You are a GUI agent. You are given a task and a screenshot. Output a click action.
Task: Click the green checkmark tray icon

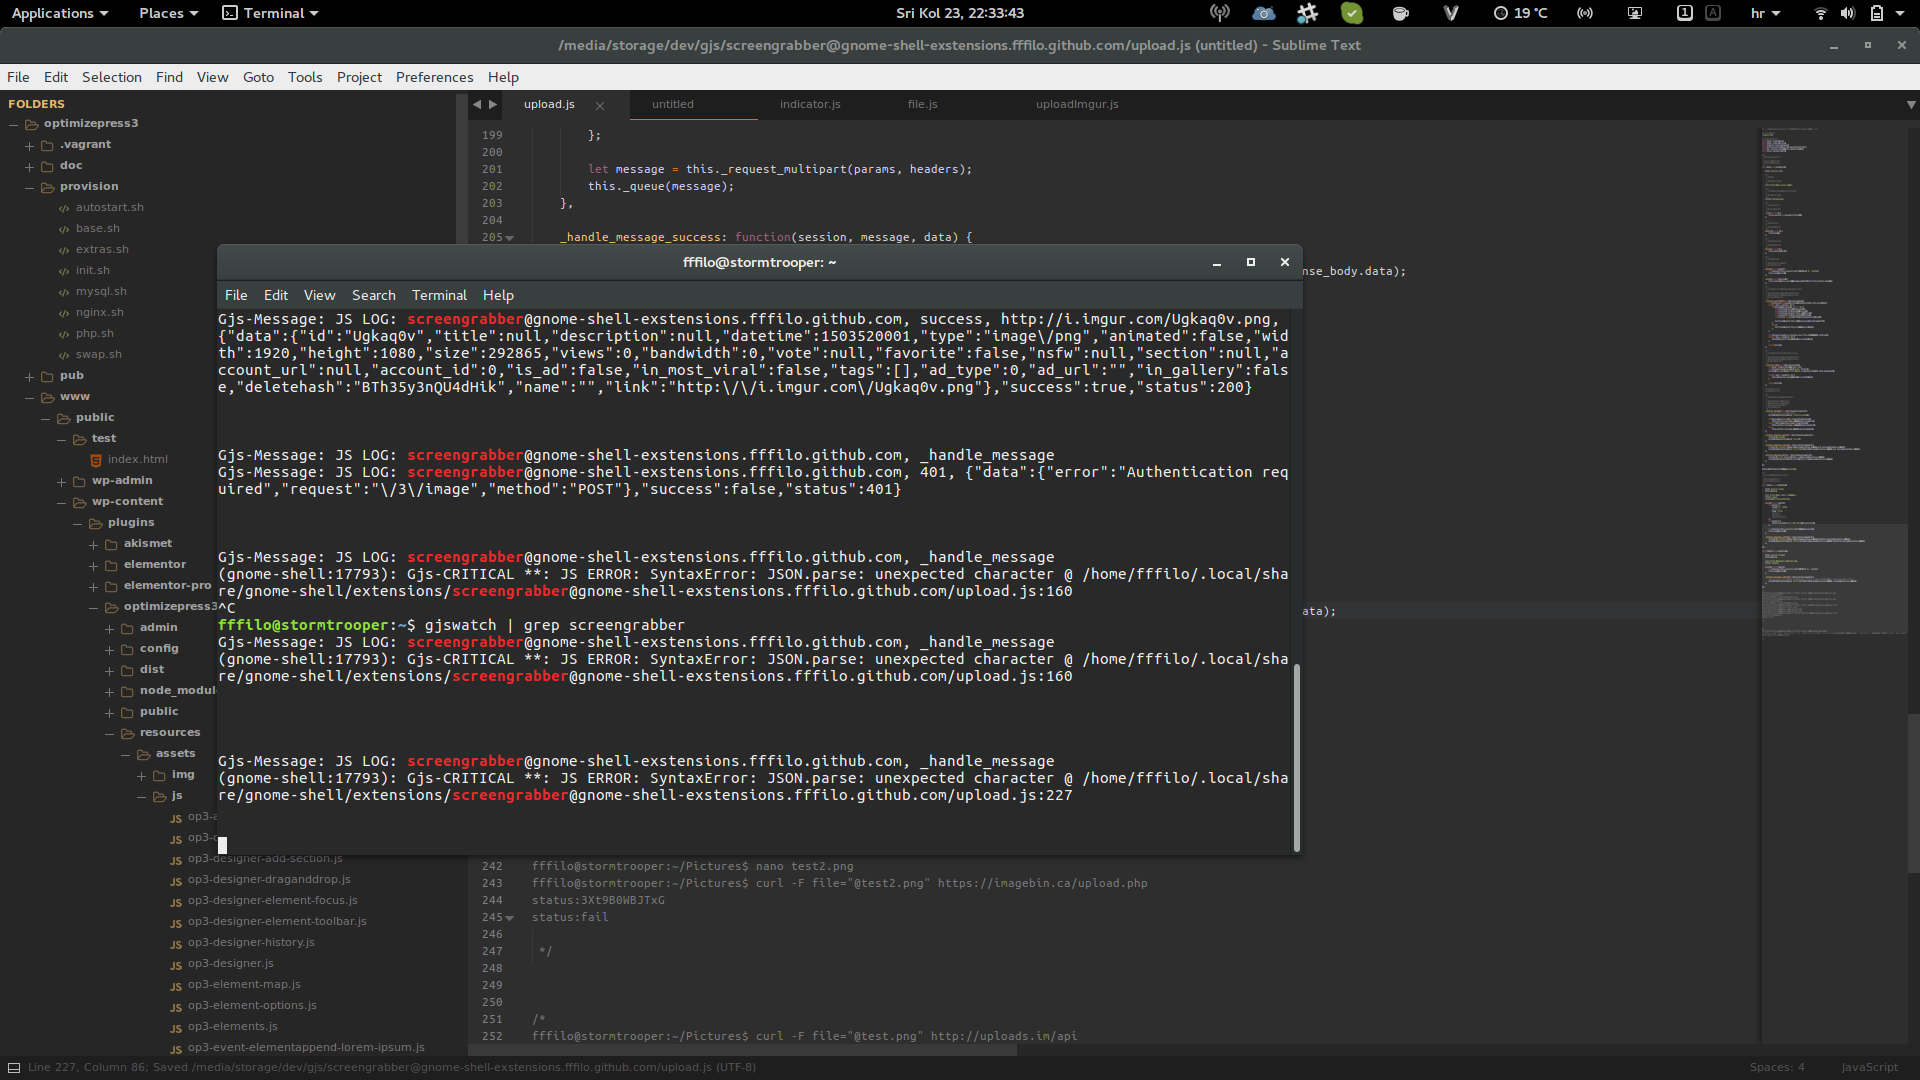tap(1352, 13)
